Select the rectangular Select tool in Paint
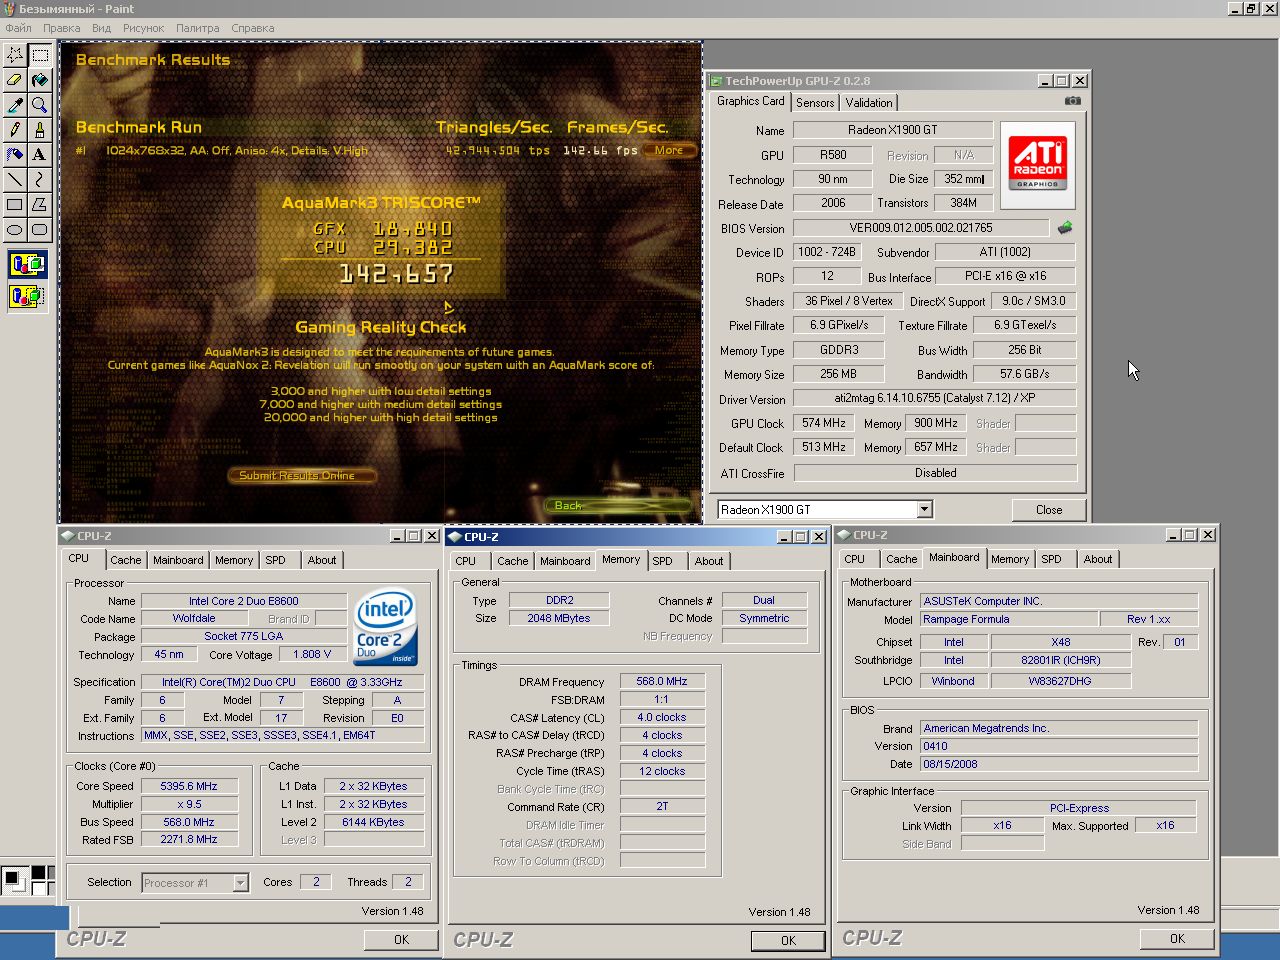This screenshot has width=1280, height=960. click(x=40, y=54)
